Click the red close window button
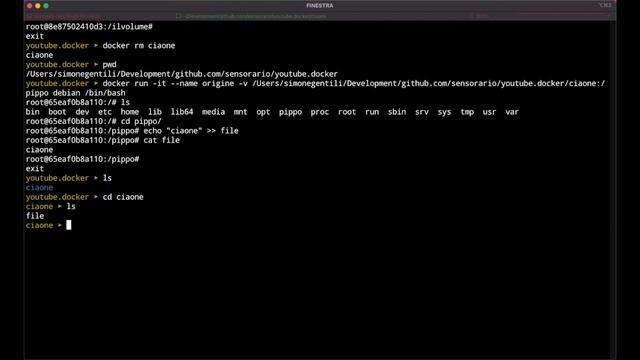 pyautogui.click(x=29, y=6)
